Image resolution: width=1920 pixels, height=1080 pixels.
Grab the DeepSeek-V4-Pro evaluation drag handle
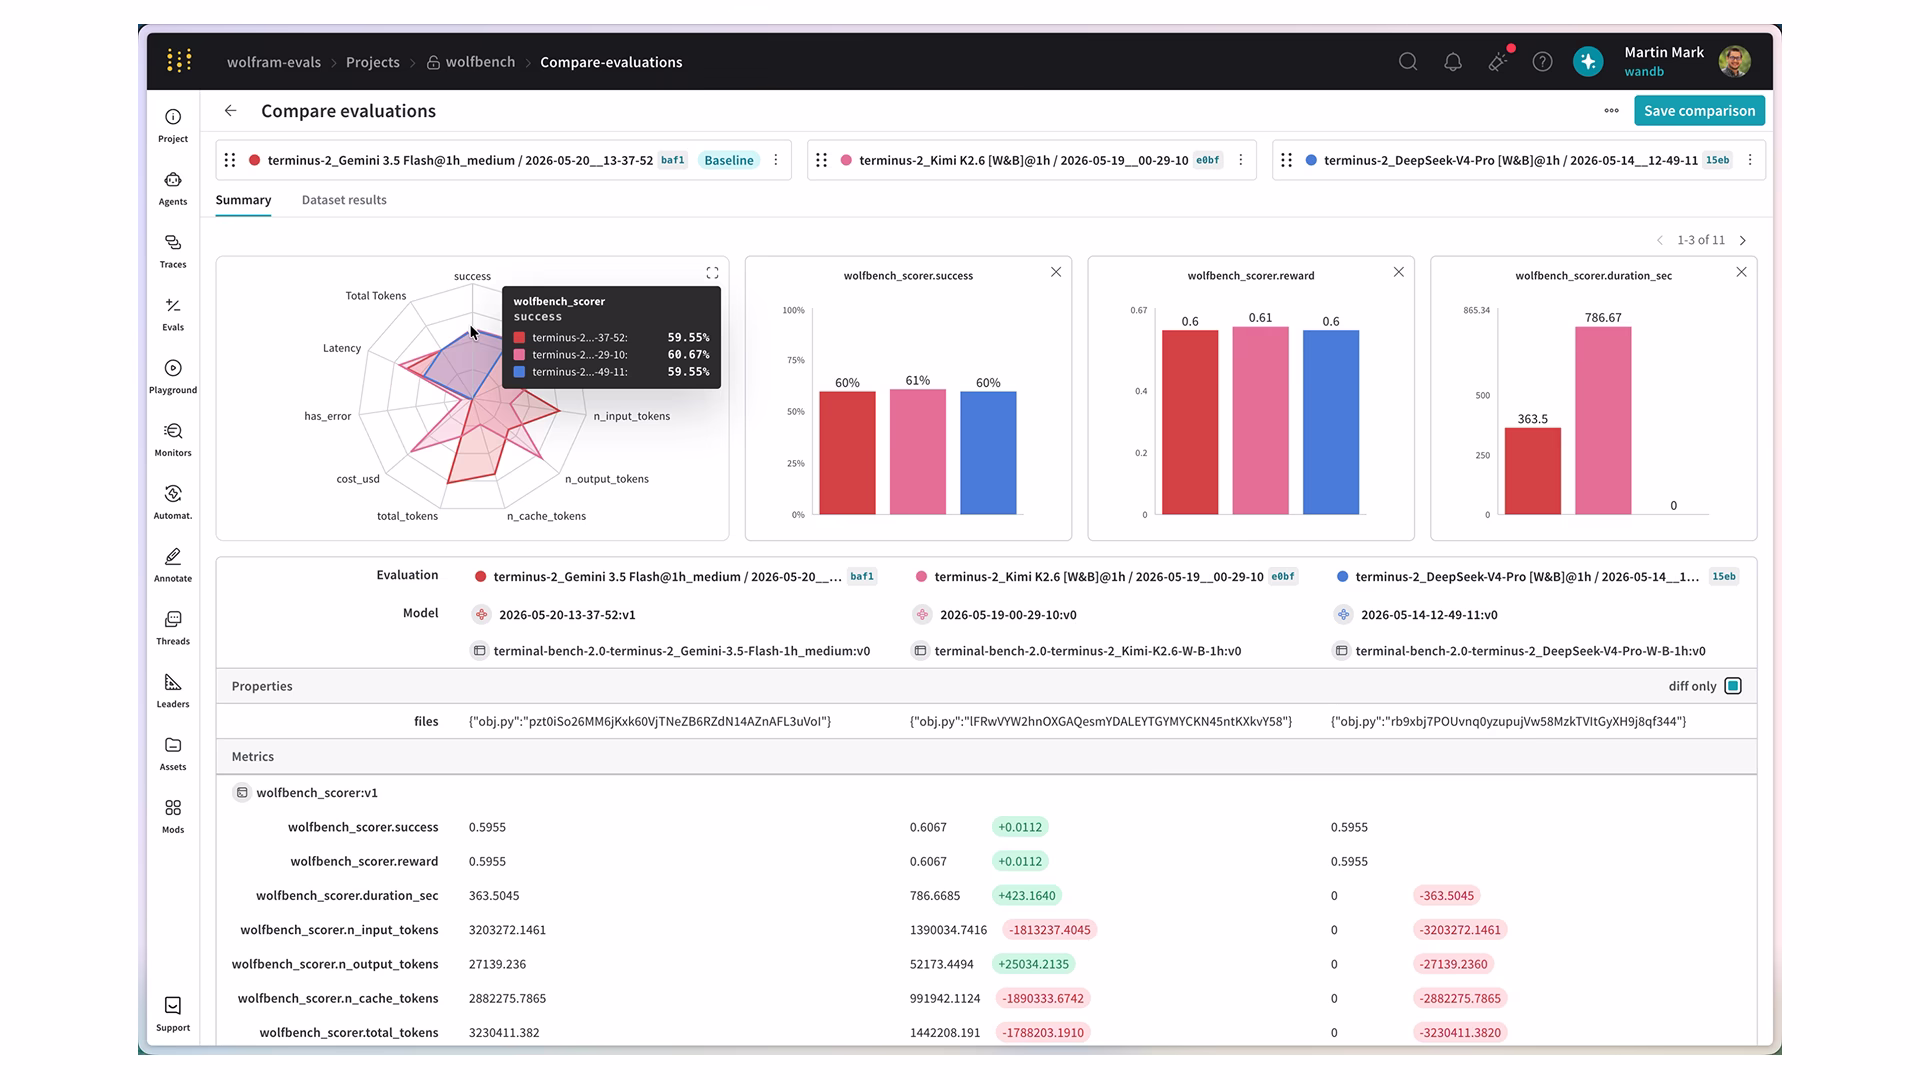(1287, 160)
